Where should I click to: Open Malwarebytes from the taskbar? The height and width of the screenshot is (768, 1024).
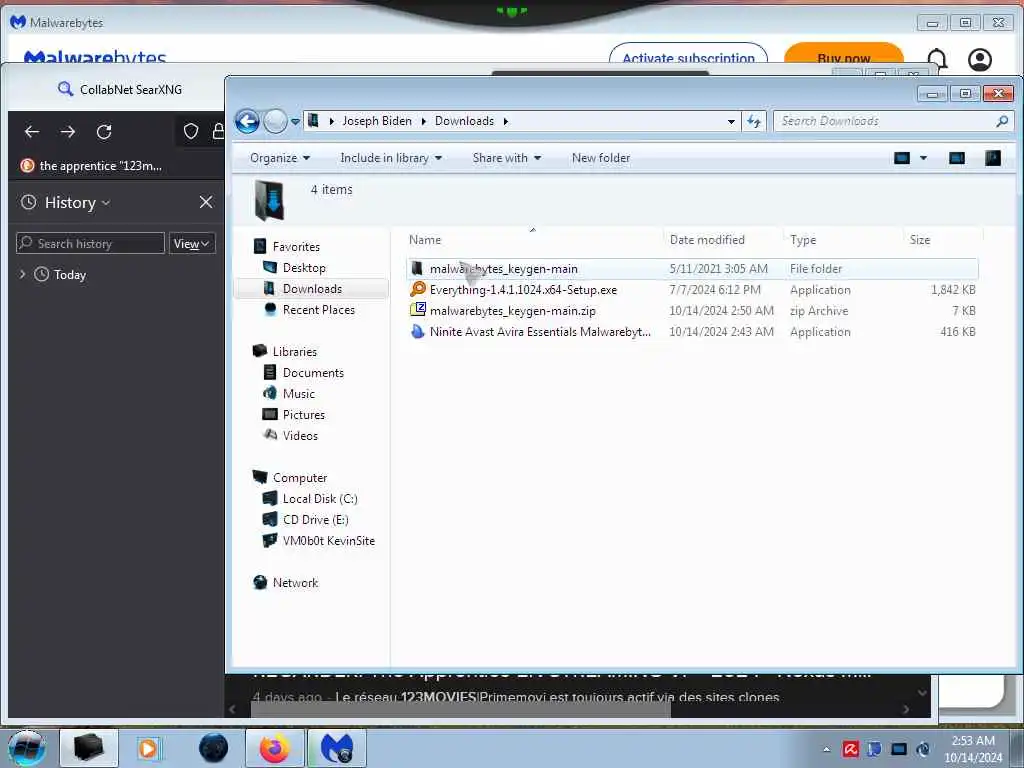coord(337,748)
